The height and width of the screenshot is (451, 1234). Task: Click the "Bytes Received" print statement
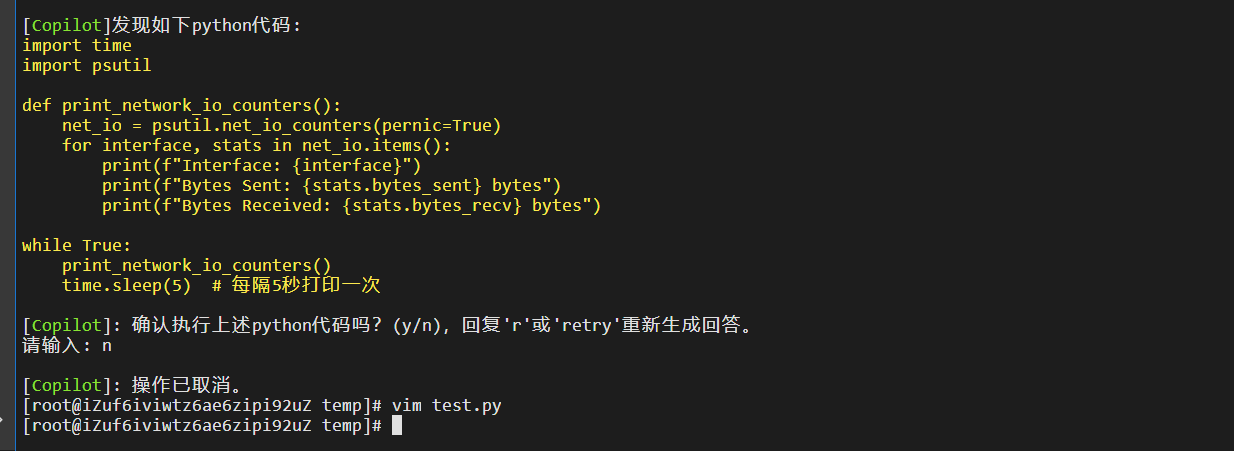click(350, 206)
